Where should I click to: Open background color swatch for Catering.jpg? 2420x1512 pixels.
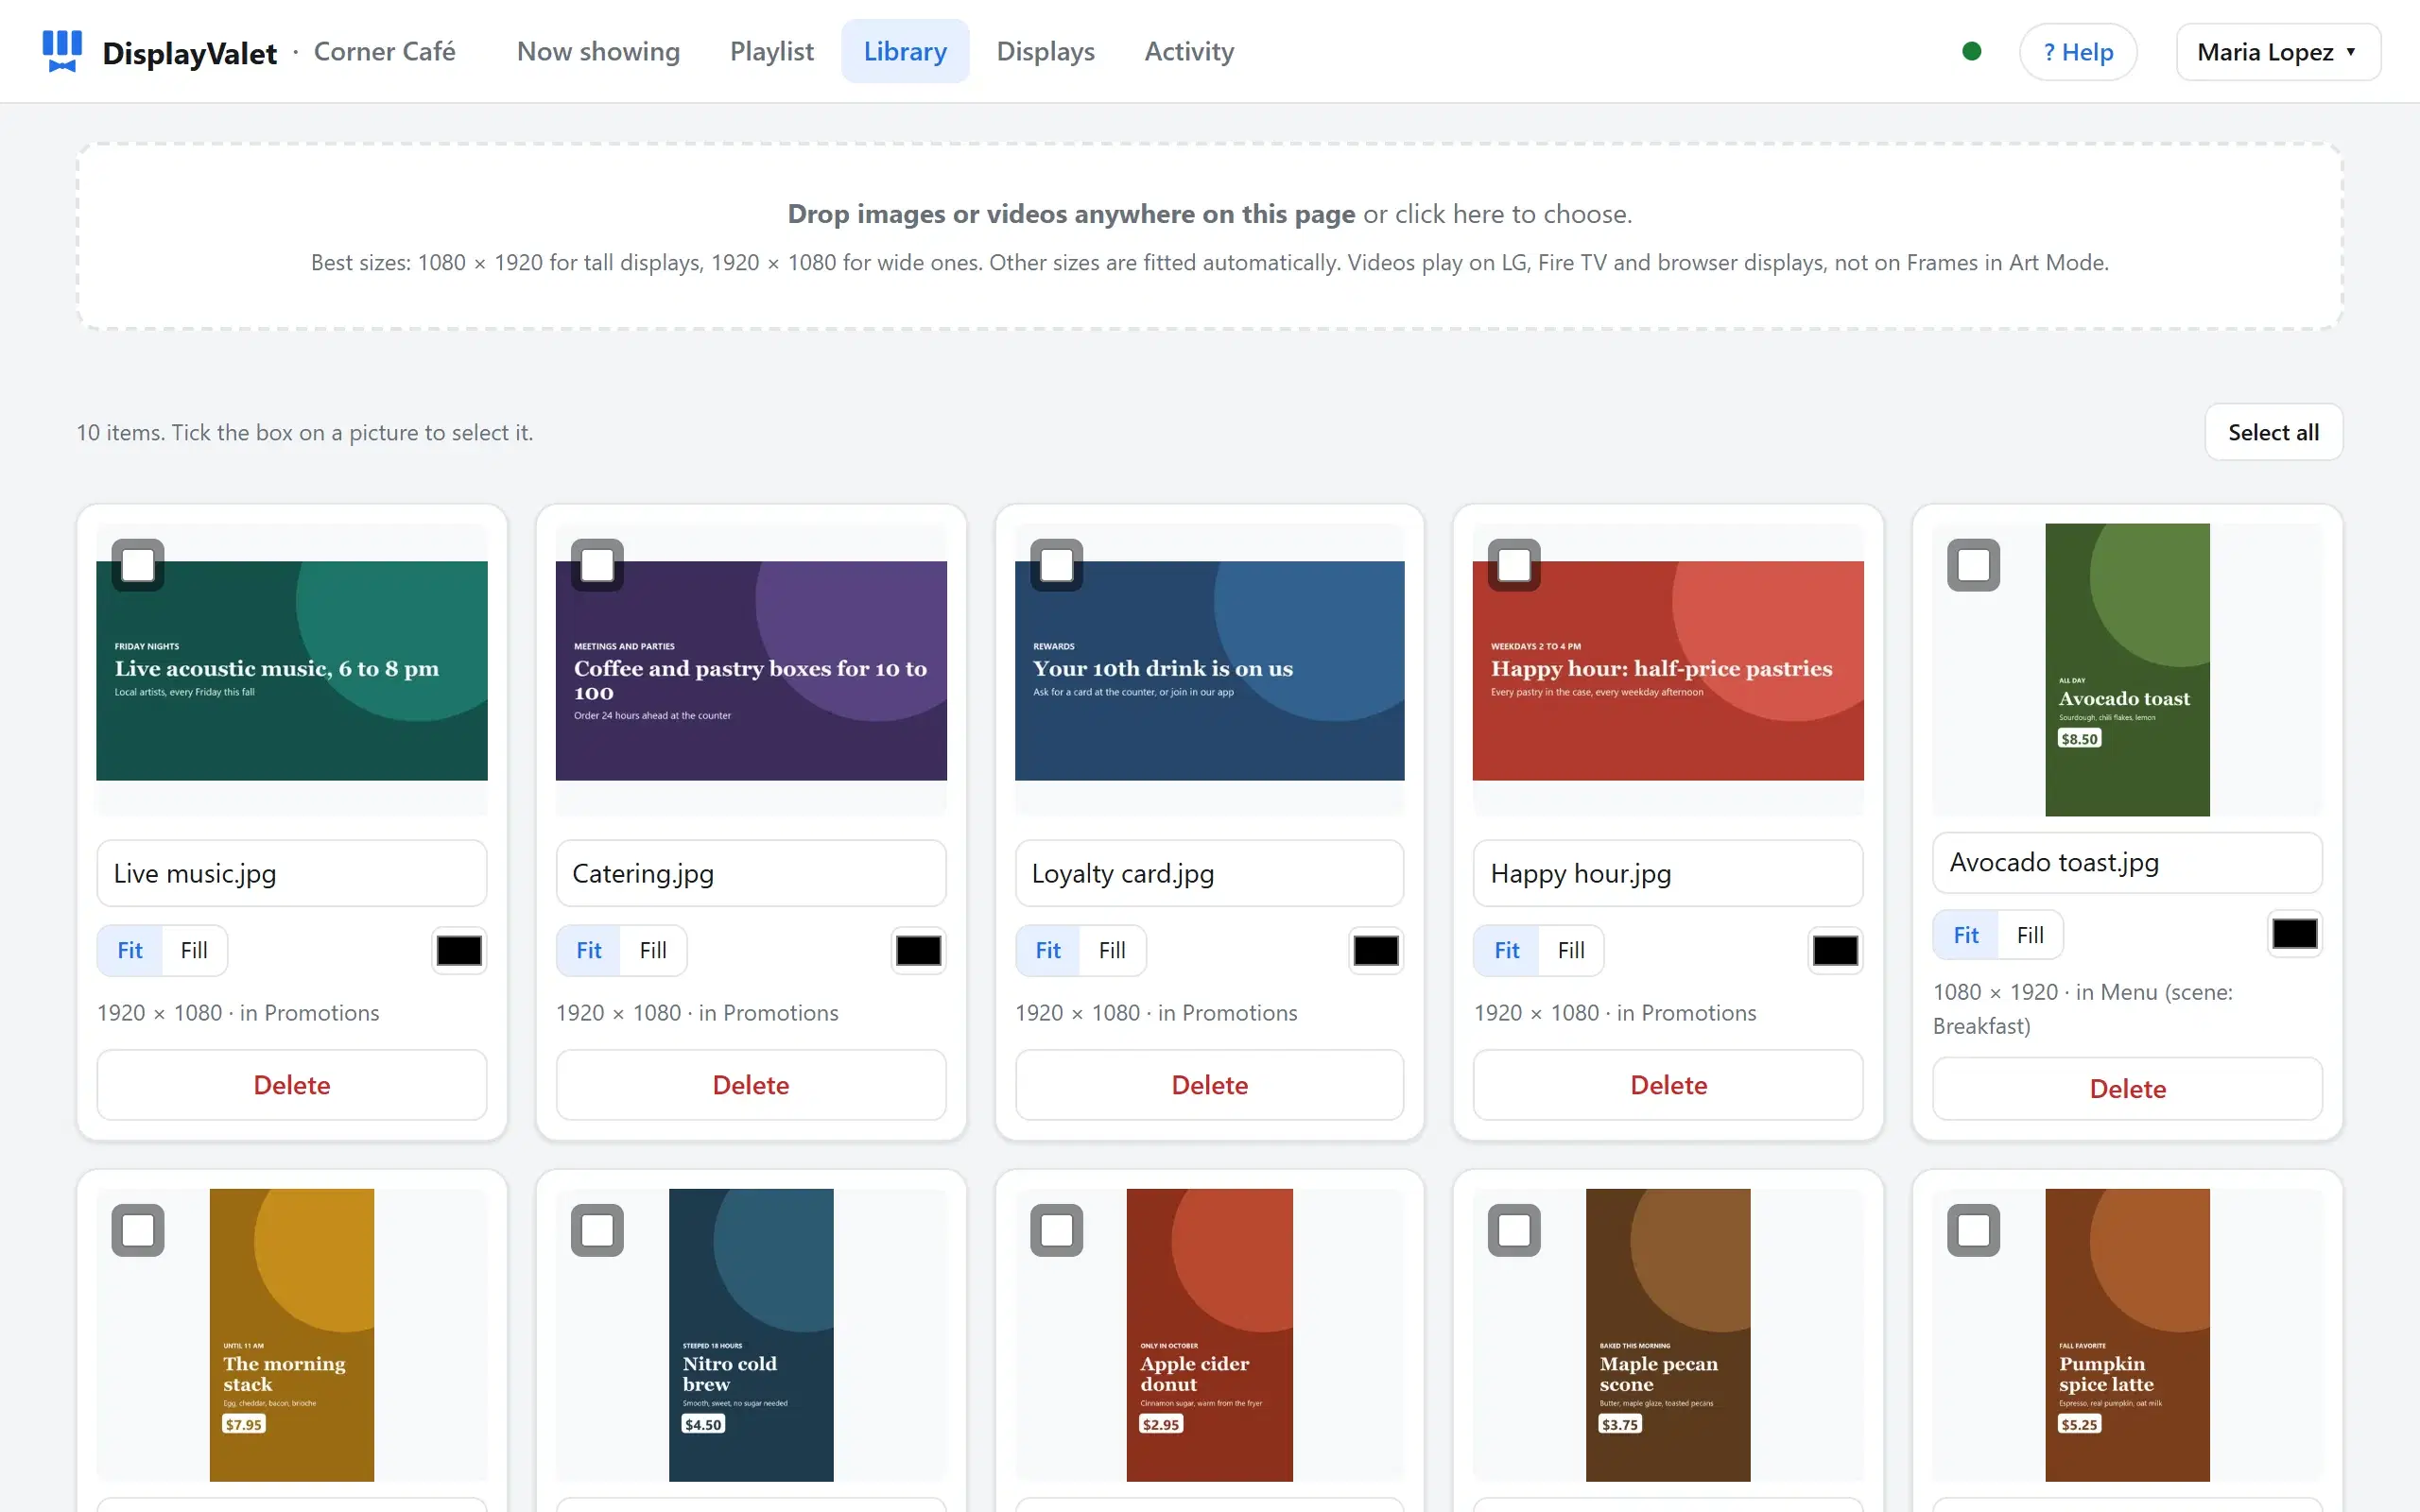[918, 950]
